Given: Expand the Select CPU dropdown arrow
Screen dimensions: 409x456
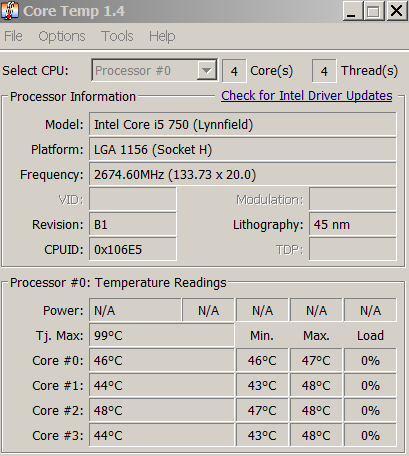Looking at the screenshot, I should (207, 70).
